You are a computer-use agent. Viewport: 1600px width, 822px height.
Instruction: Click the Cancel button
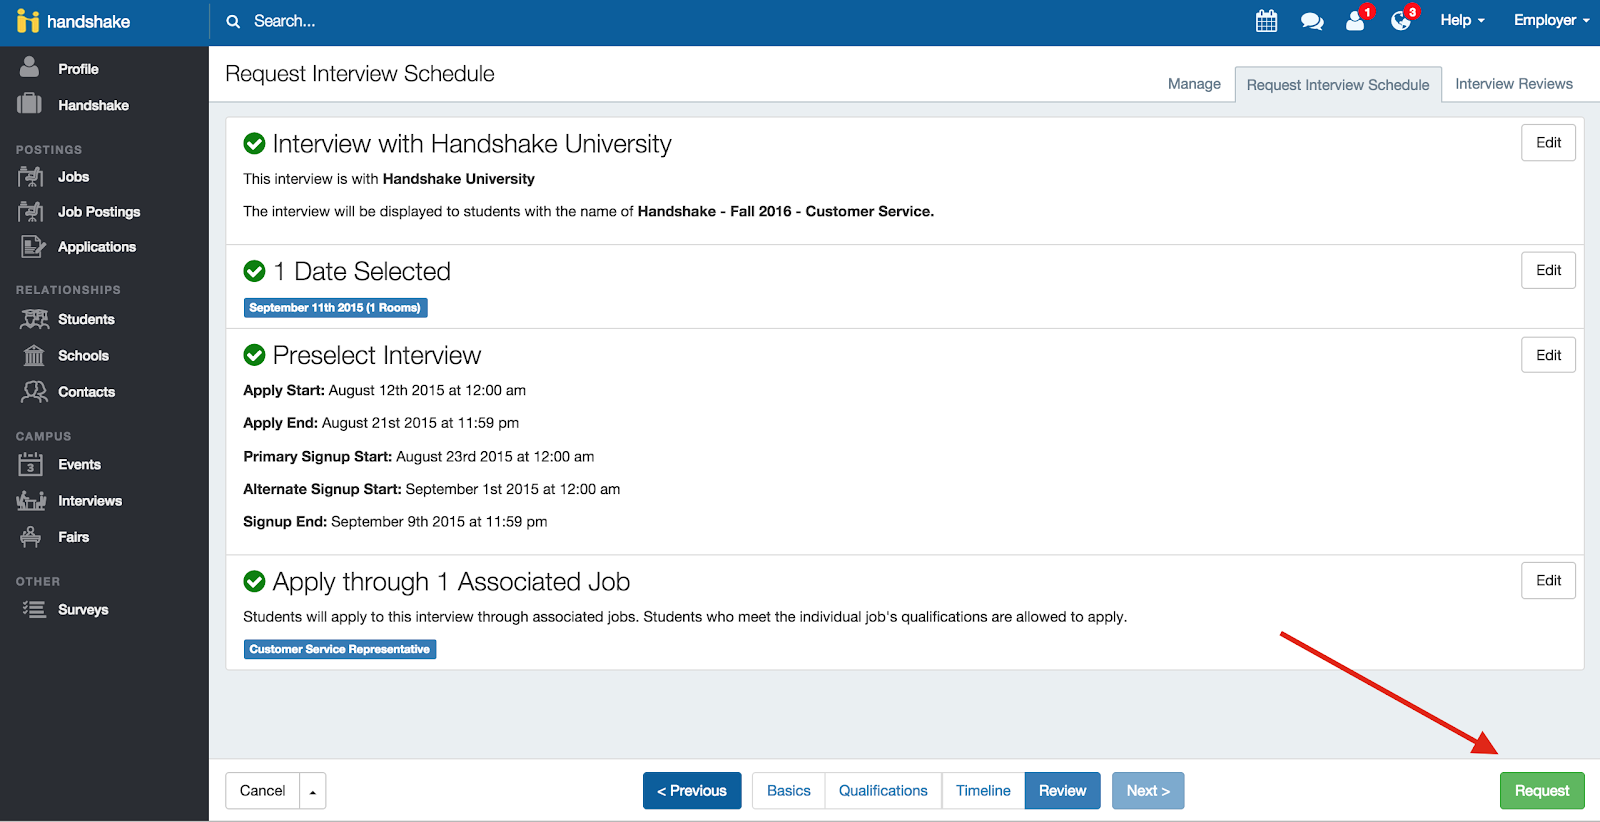click(x=263, y=791)
